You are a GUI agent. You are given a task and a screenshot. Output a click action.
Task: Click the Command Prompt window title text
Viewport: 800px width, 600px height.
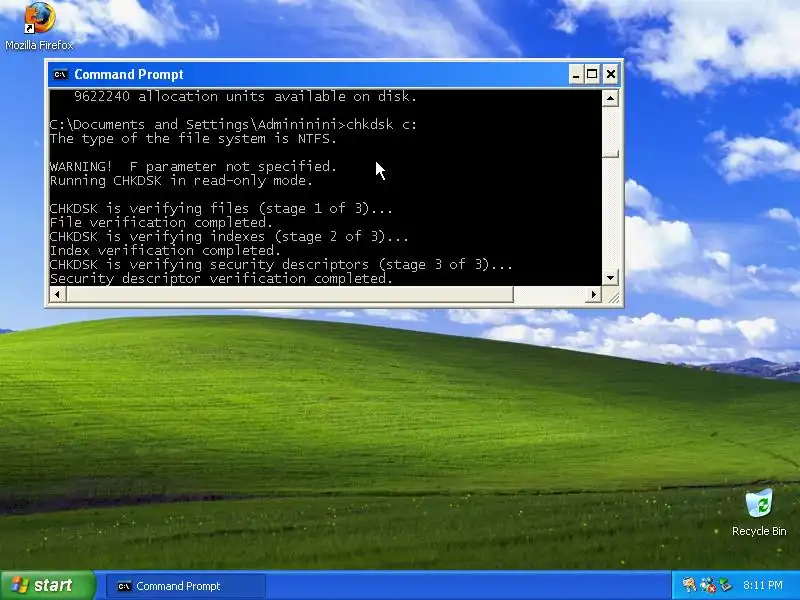tap(129, 74)
